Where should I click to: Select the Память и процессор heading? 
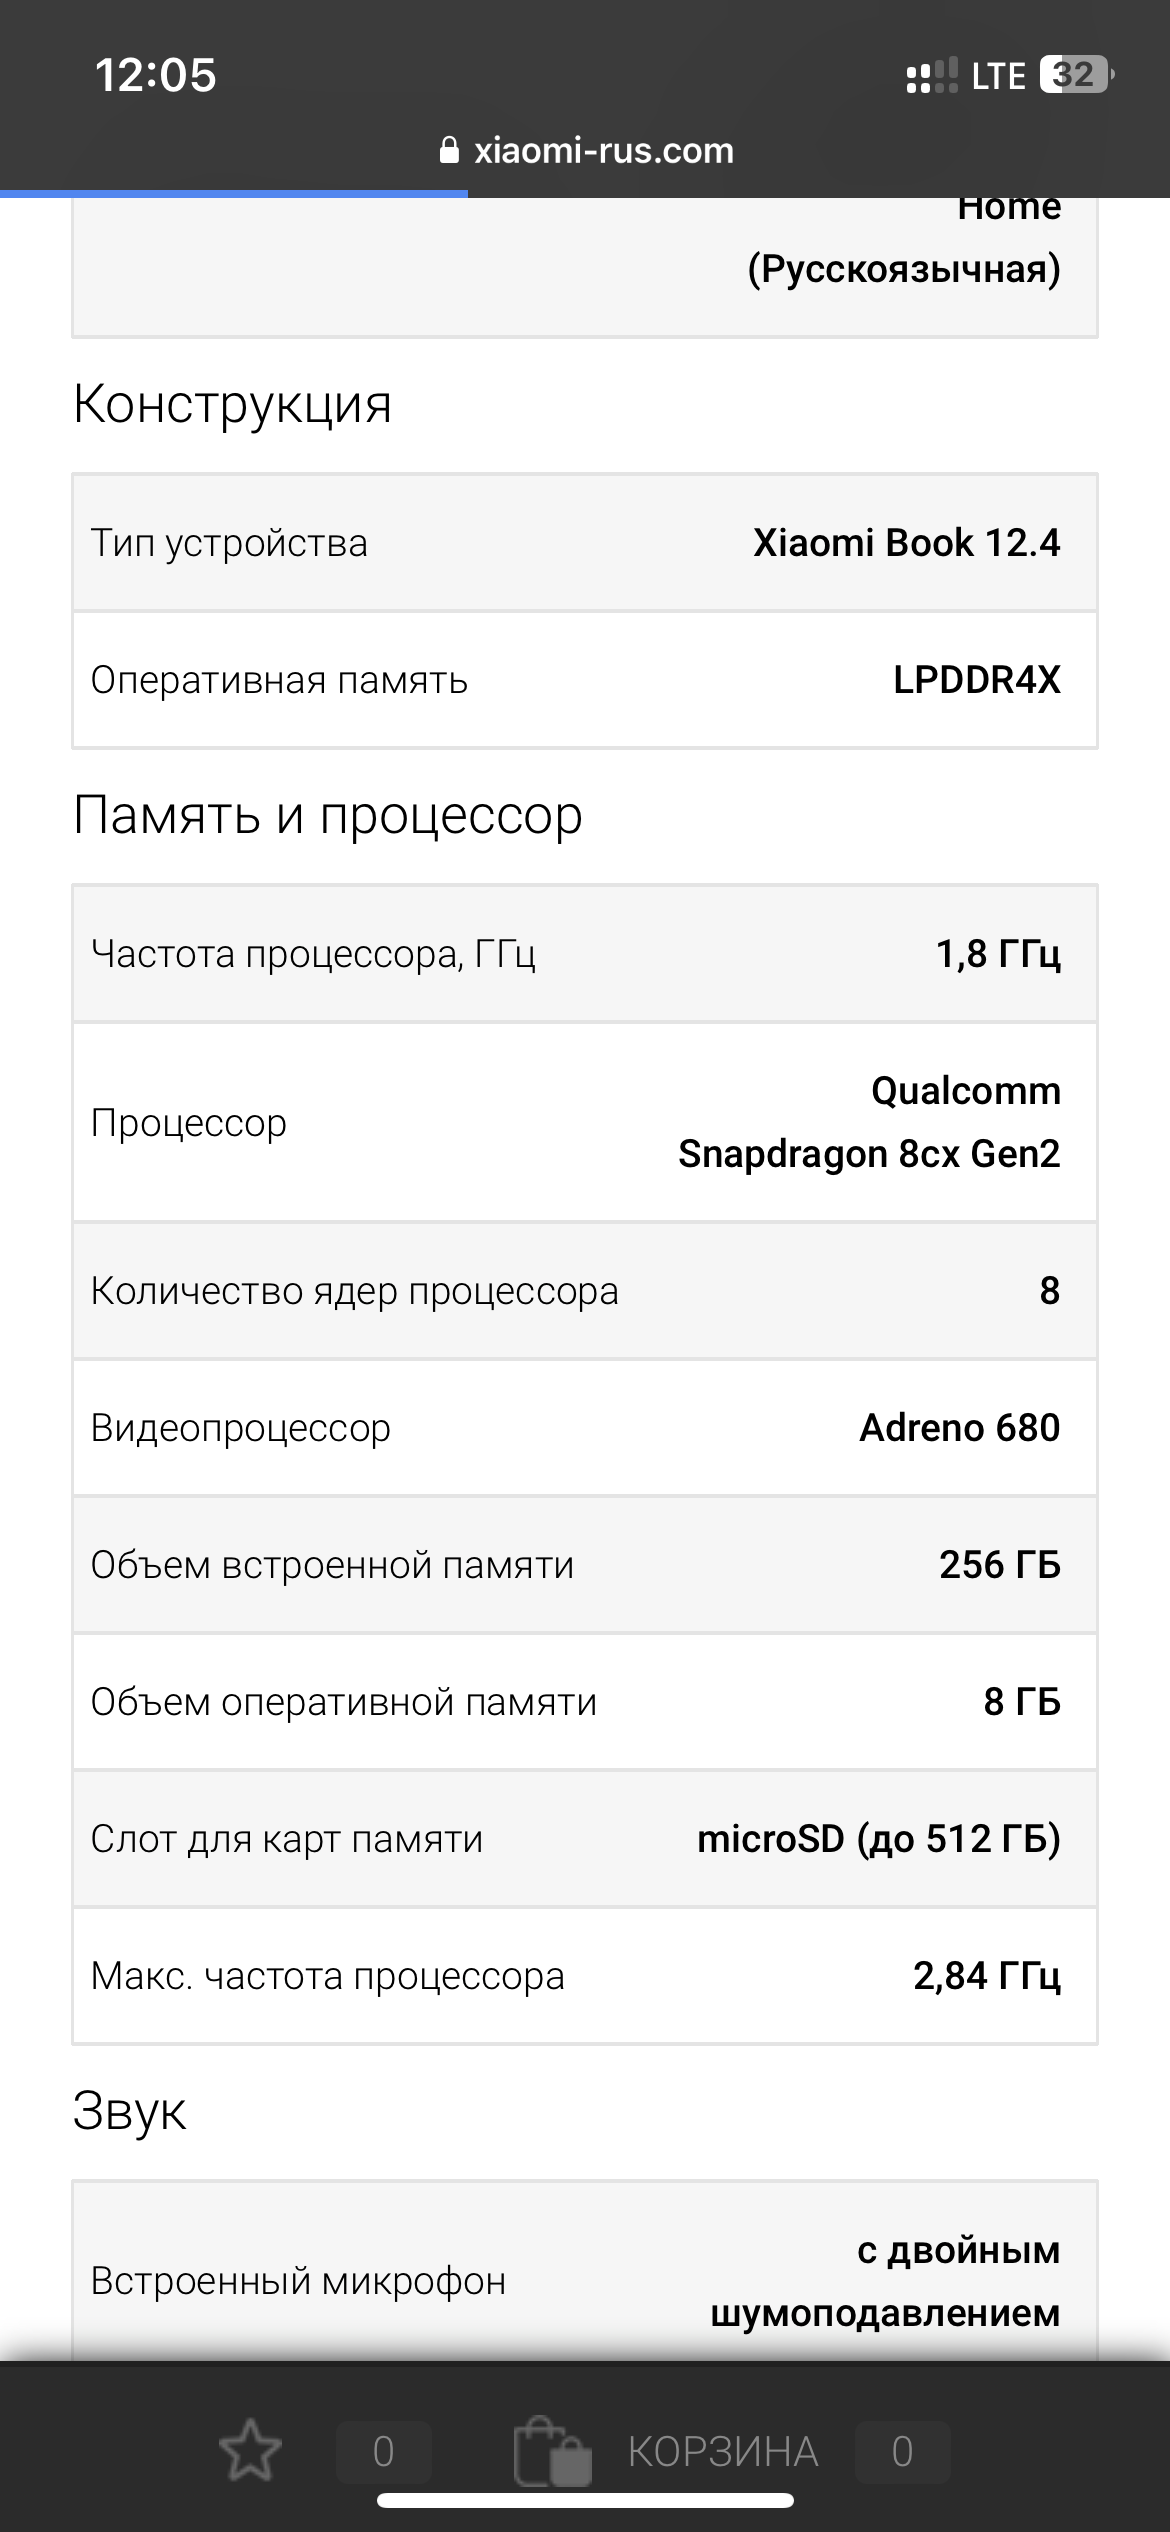327,815
